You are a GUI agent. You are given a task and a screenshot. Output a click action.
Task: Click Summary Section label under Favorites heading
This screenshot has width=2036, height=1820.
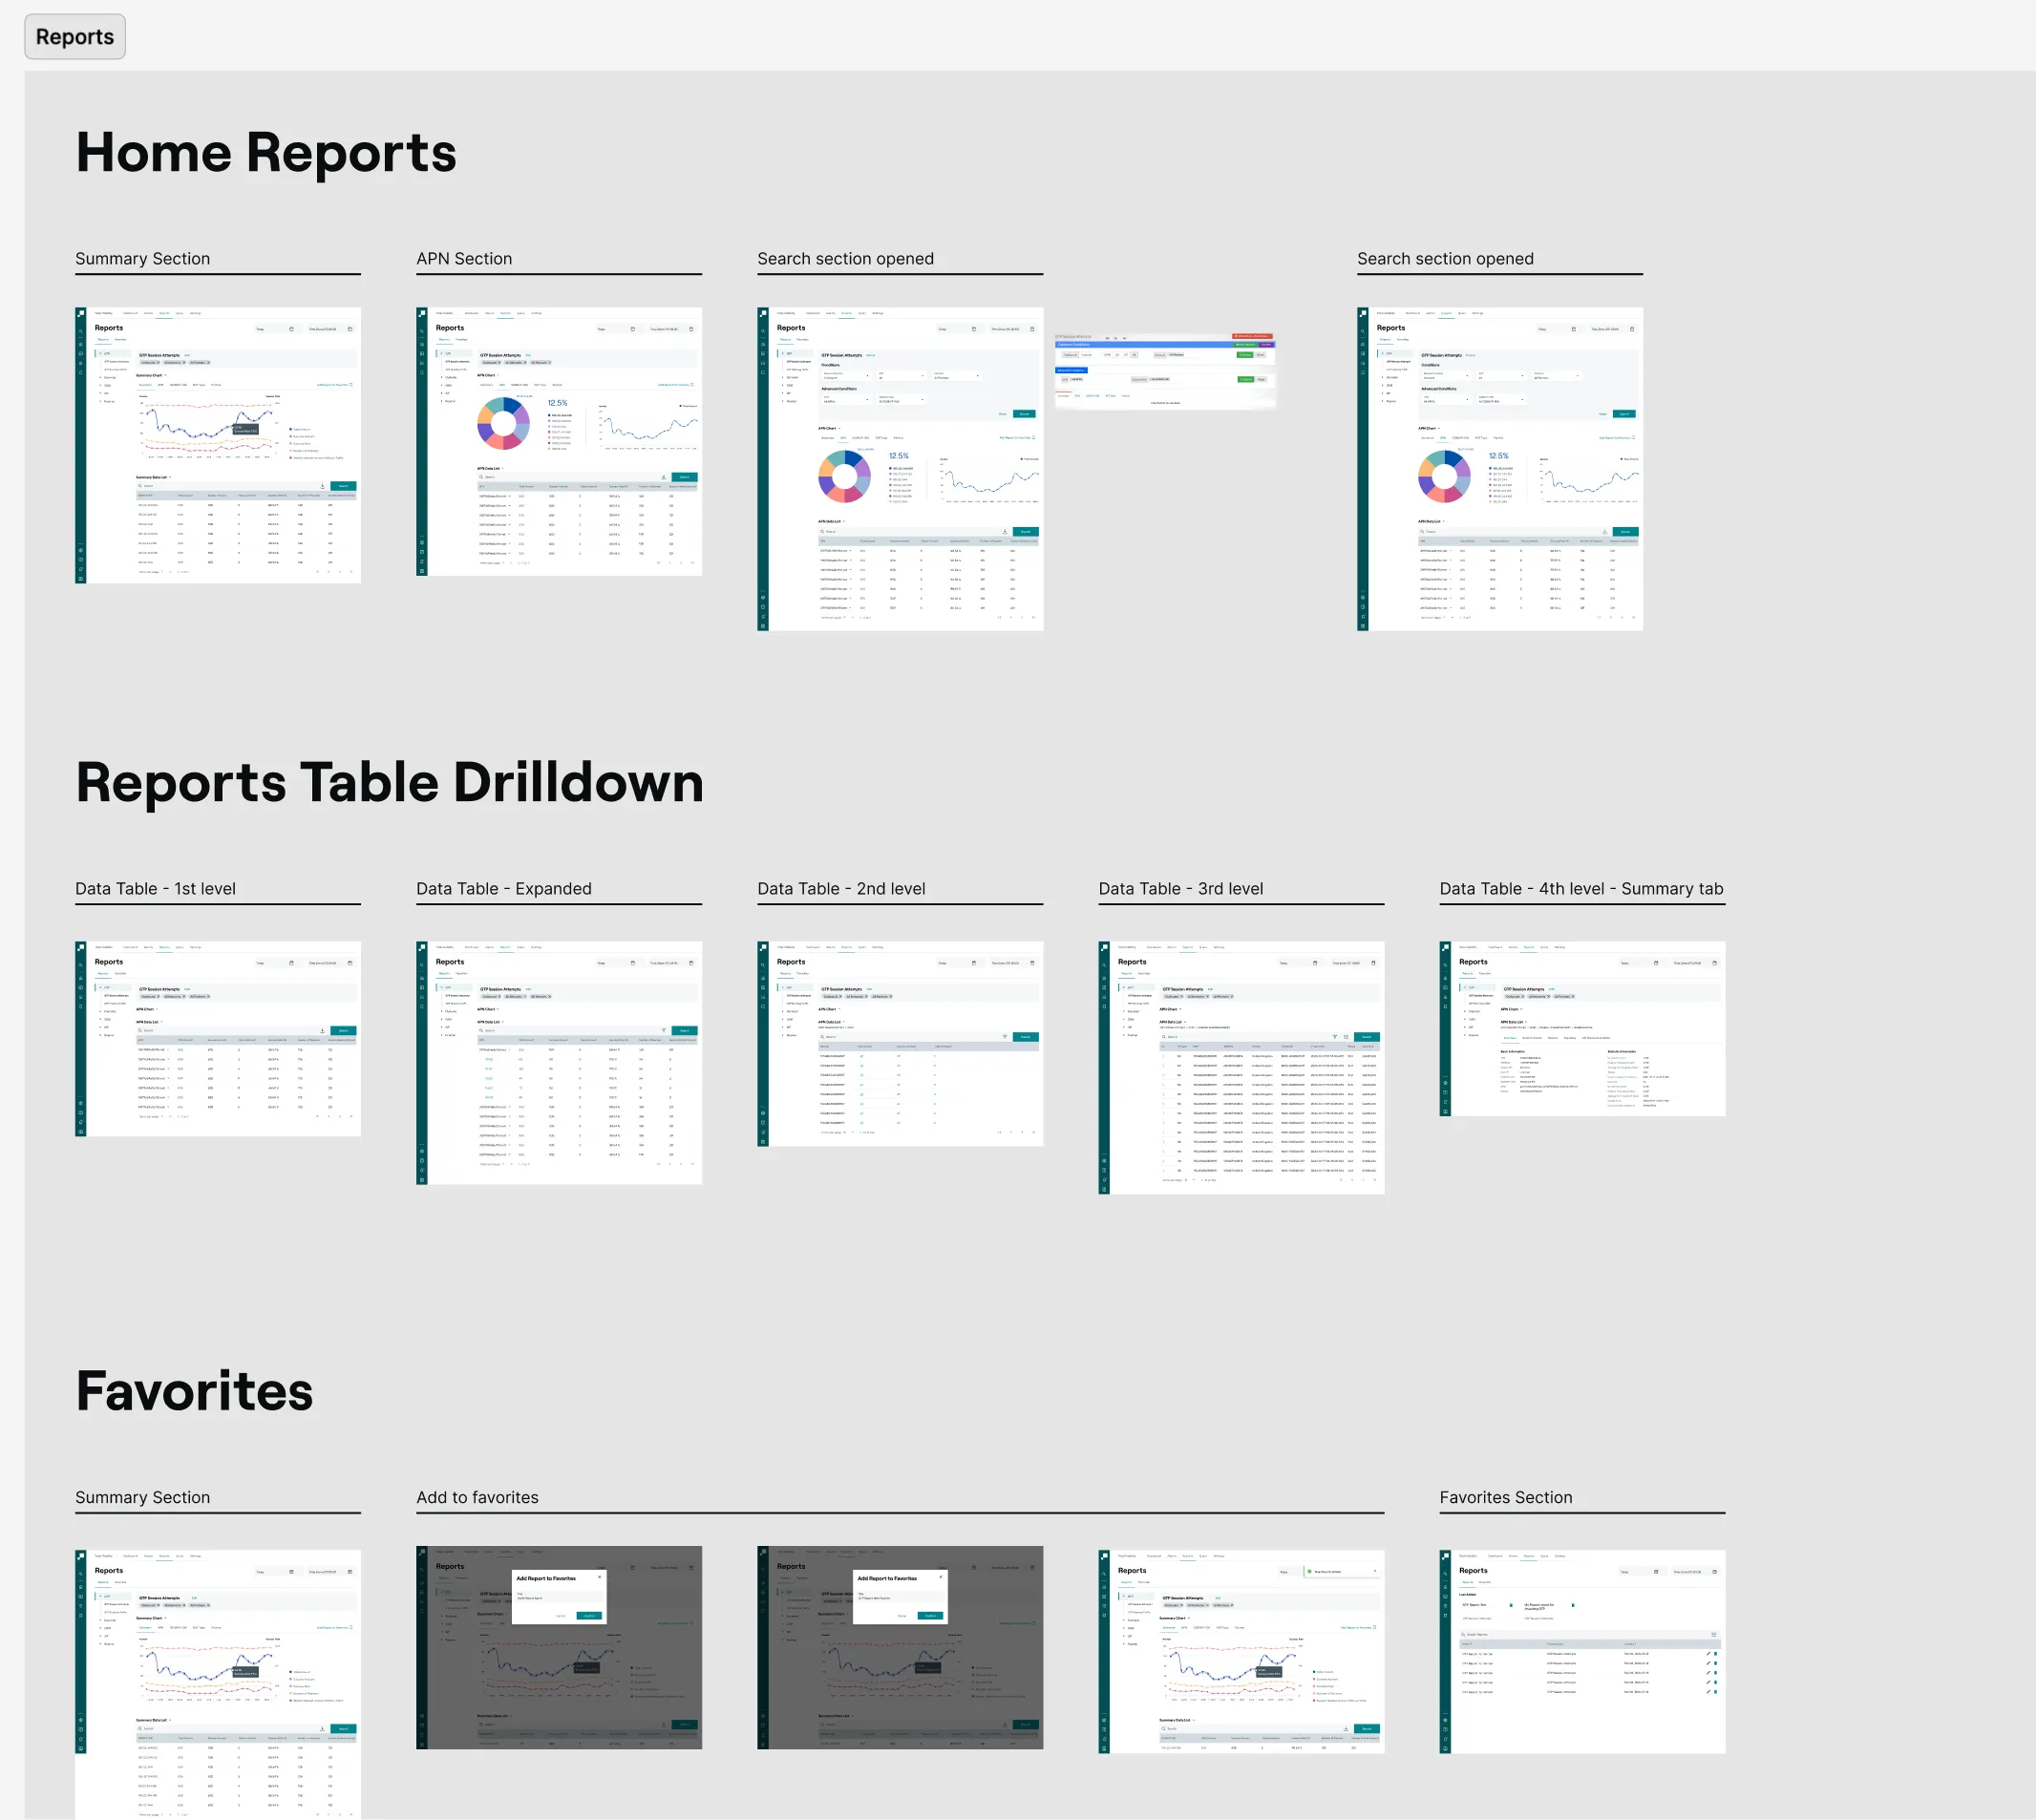(143, 1497)
